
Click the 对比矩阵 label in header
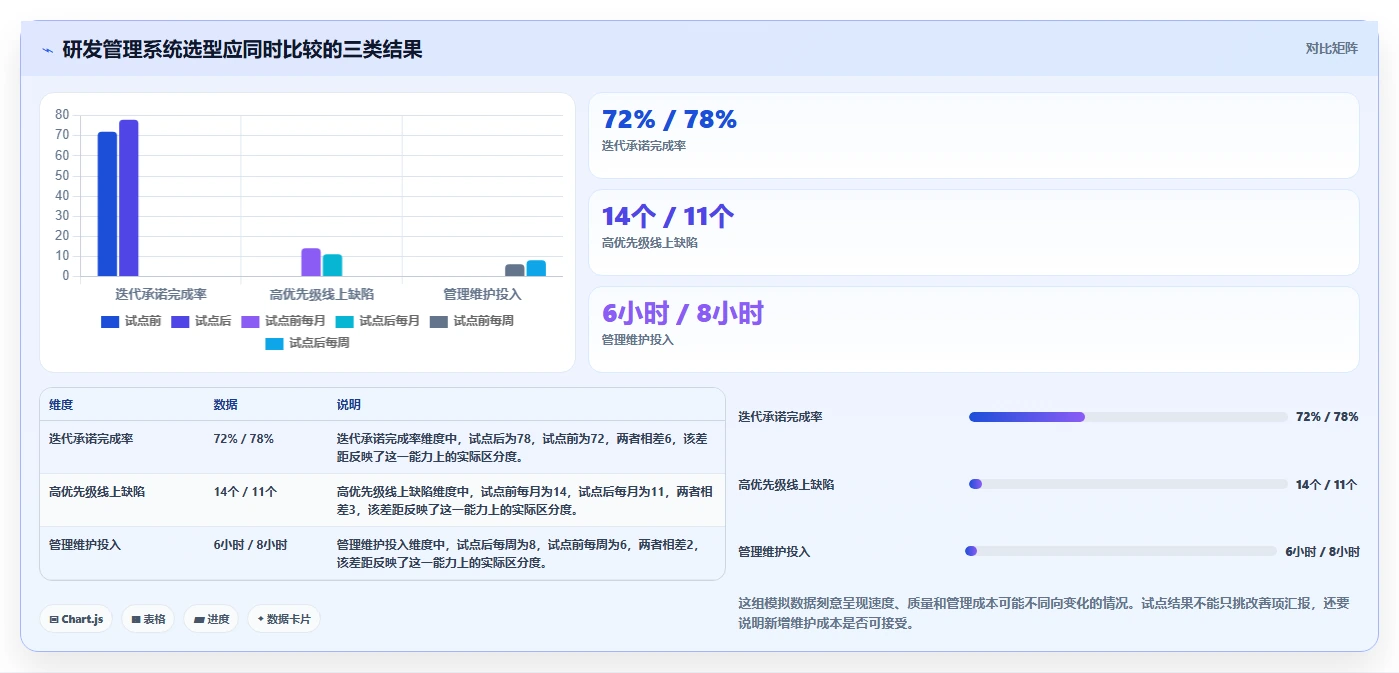(1331, 48)
